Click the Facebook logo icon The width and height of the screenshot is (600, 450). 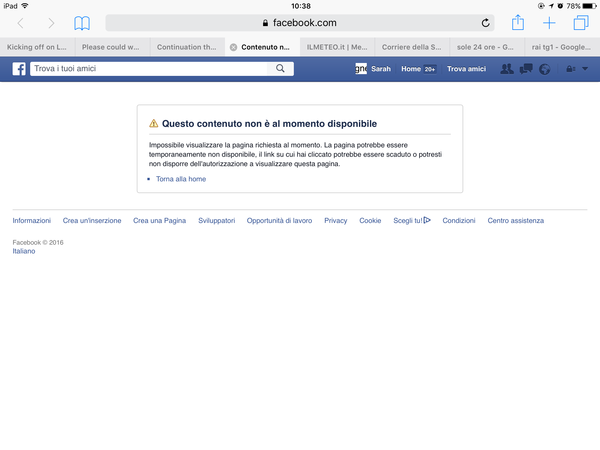[x=19, y=69]
